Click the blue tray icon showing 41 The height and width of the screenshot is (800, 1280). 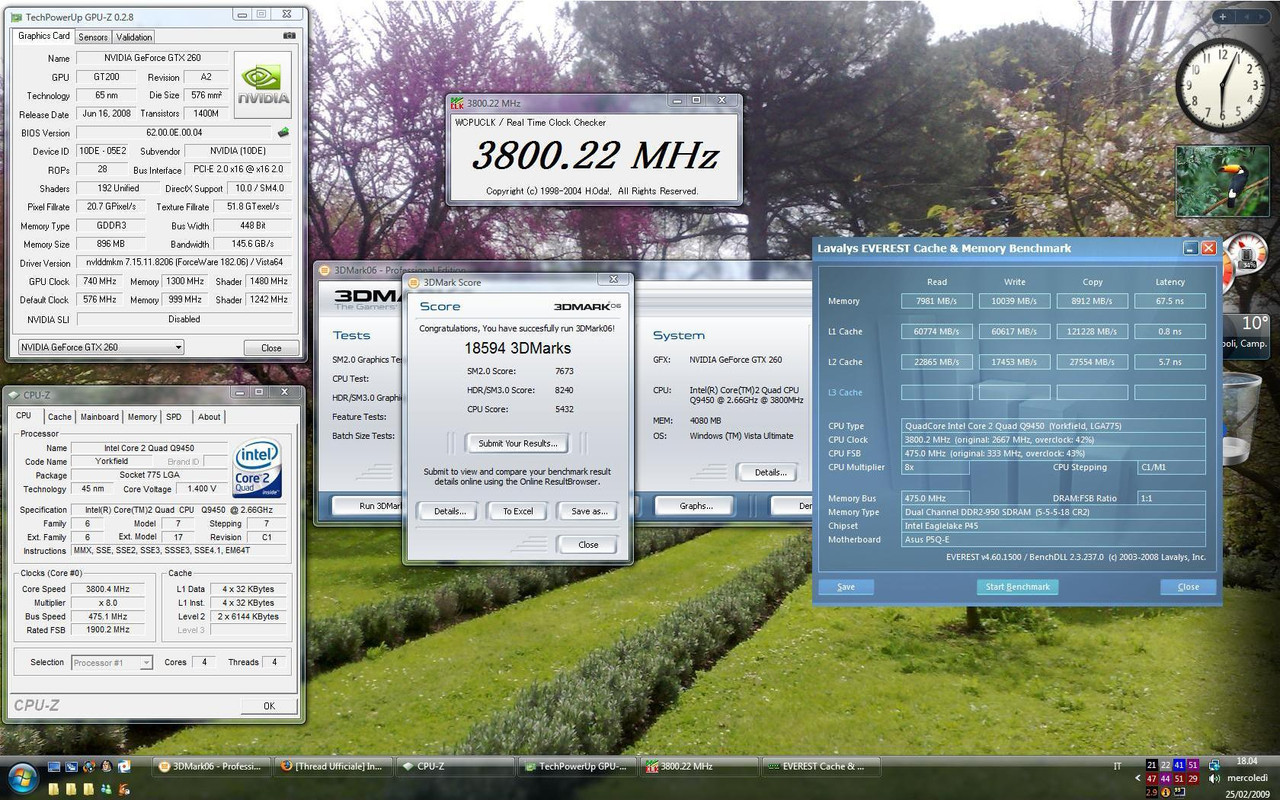(1179, 765)
